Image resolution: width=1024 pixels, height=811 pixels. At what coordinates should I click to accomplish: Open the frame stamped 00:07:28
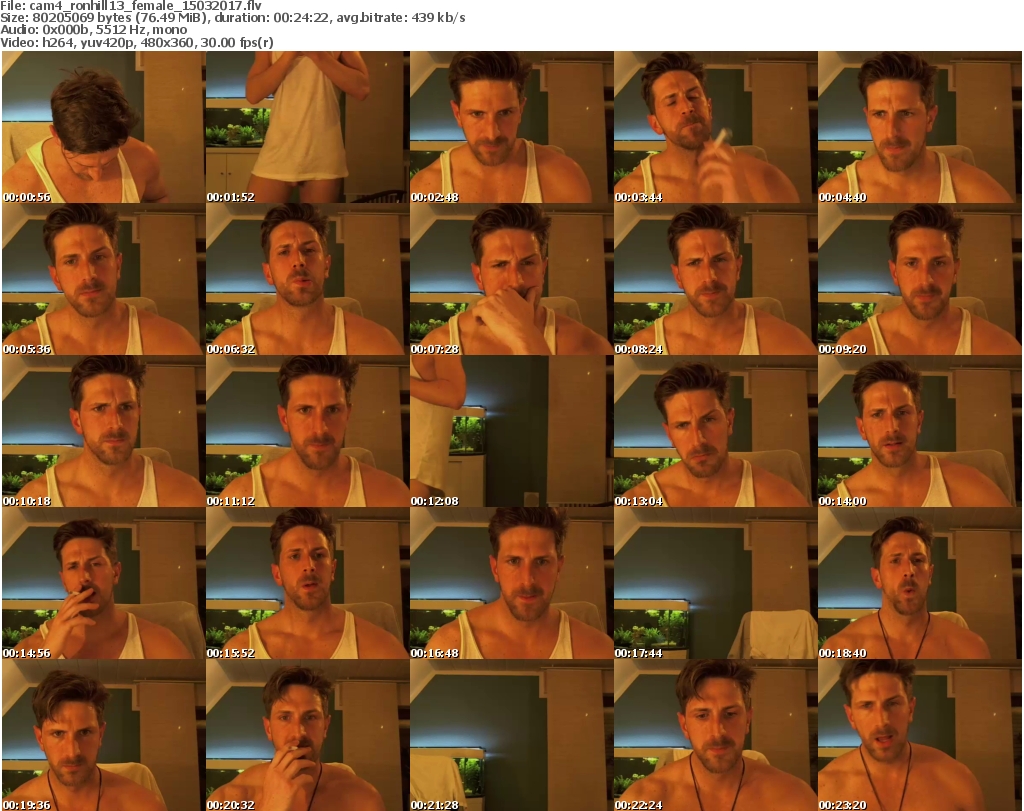point(511,279)
